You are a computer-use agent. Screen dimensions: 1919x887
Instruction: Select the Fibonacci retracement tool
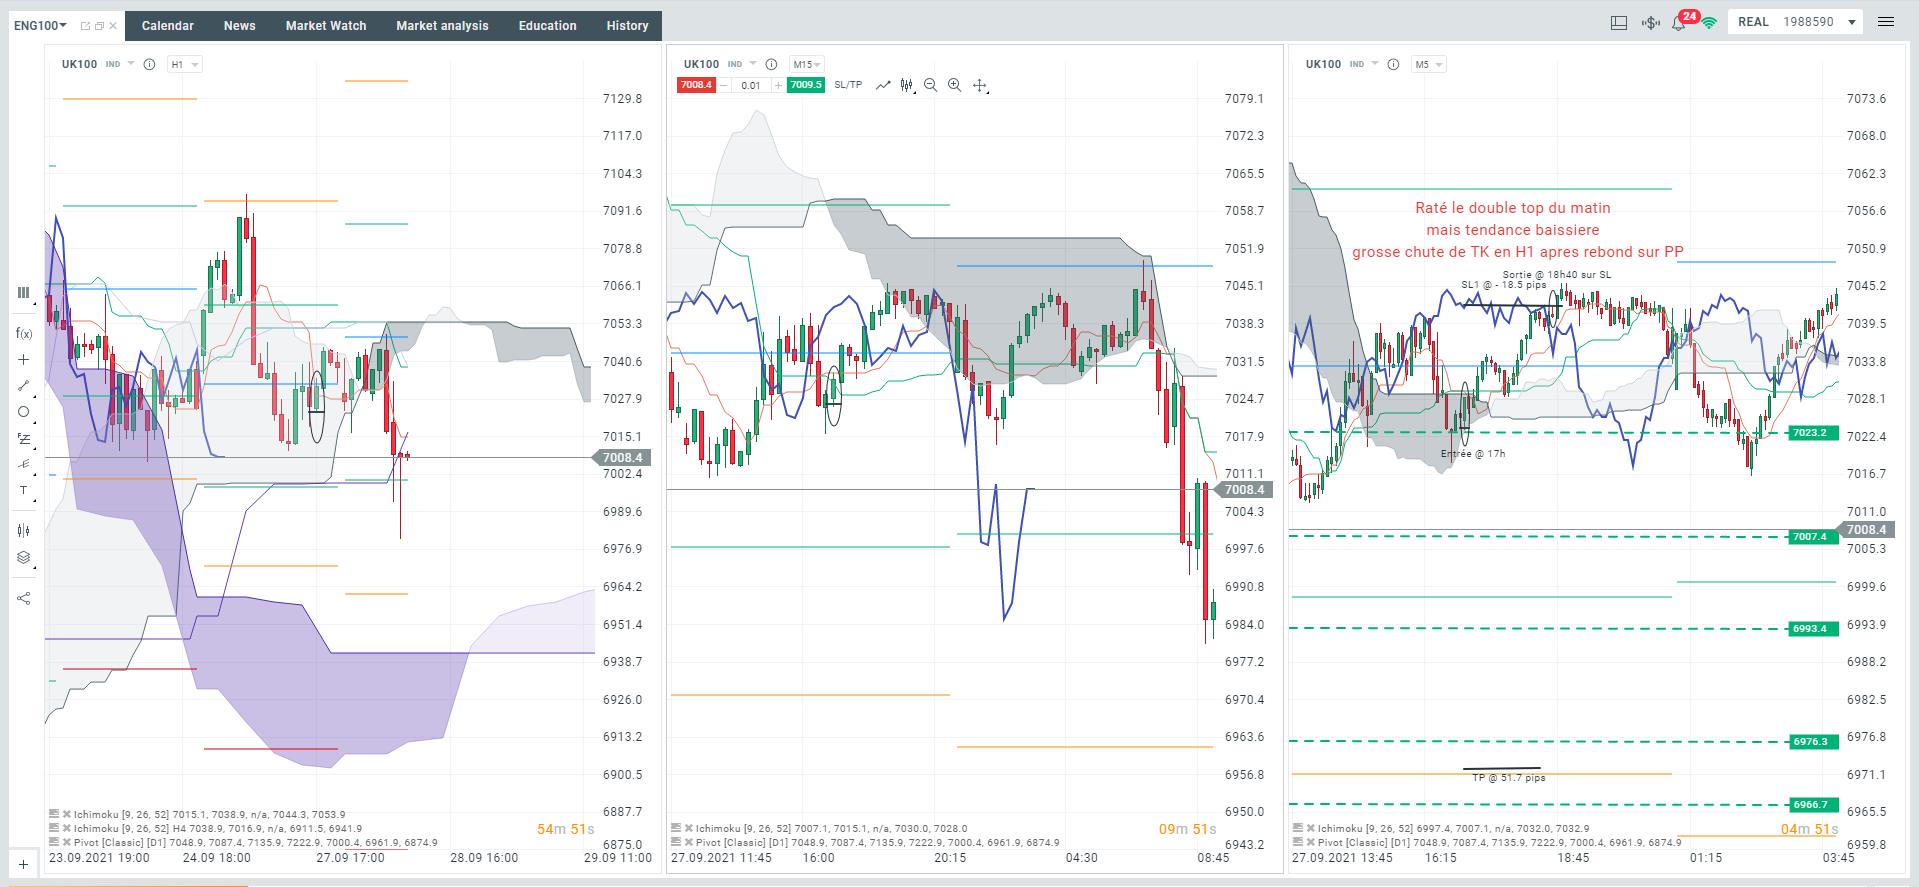(x=24, y=438)
